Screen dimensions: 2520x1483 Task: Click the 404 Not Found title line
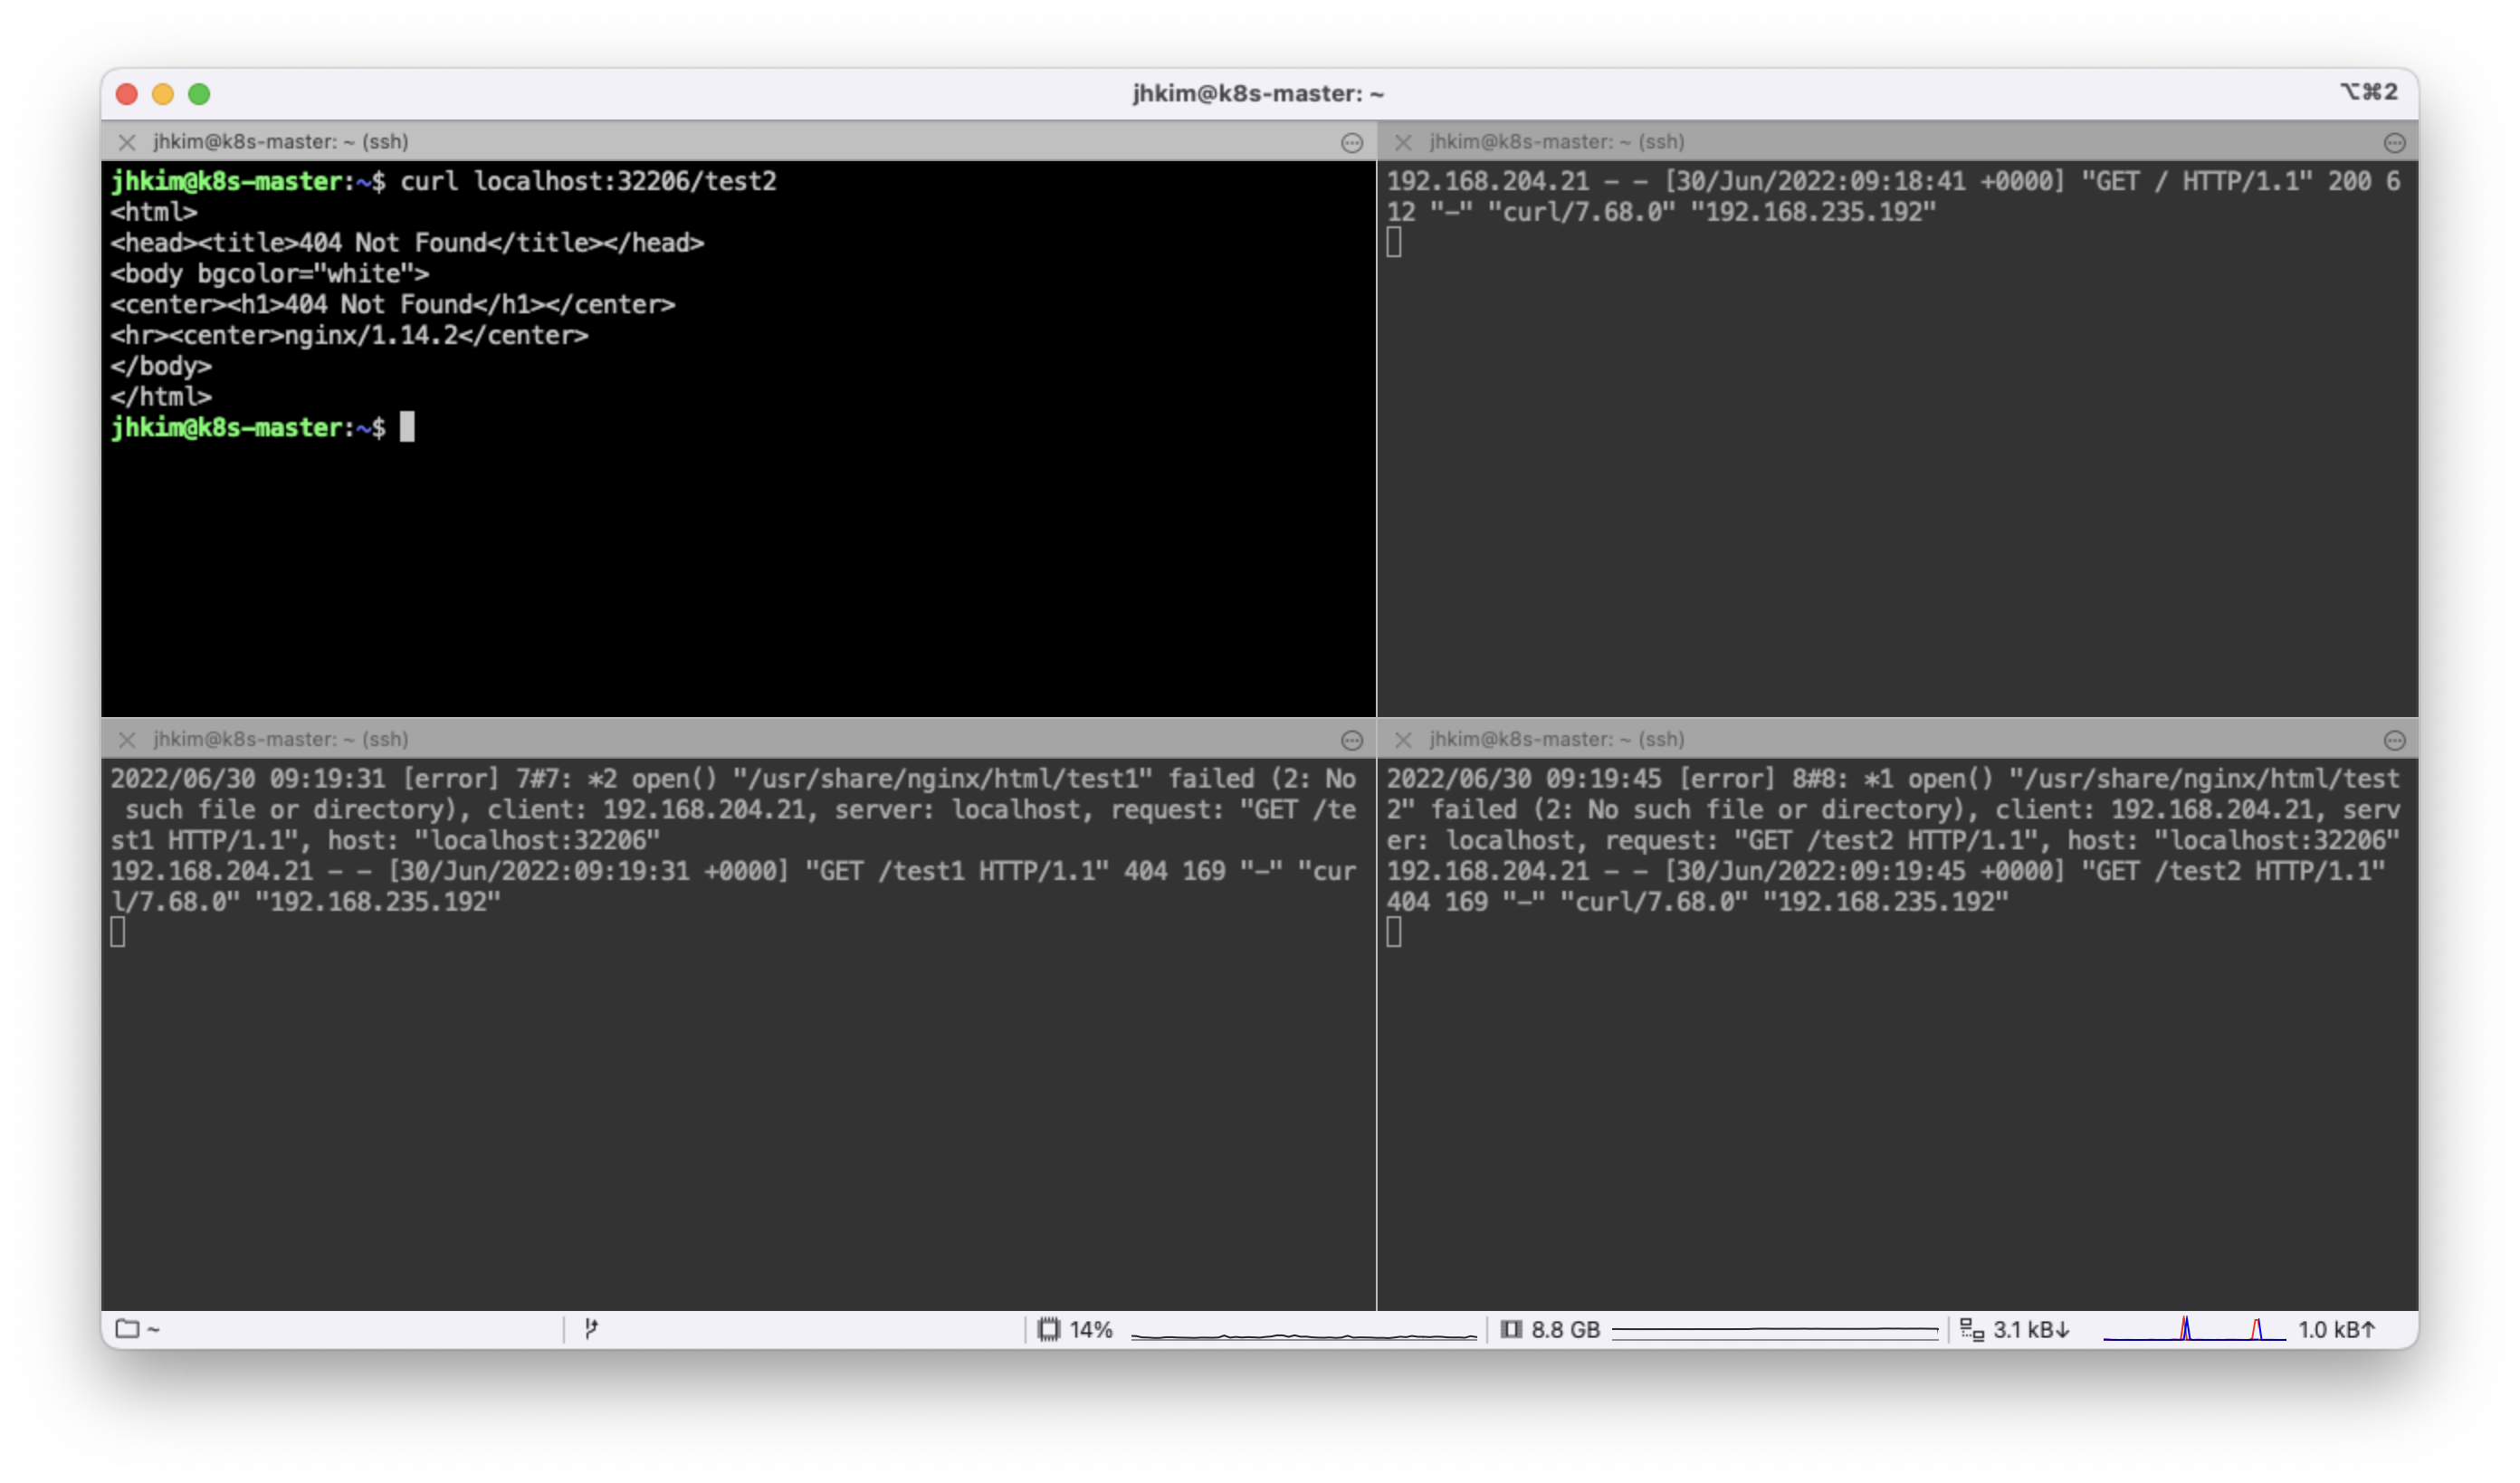pos(407,243)
